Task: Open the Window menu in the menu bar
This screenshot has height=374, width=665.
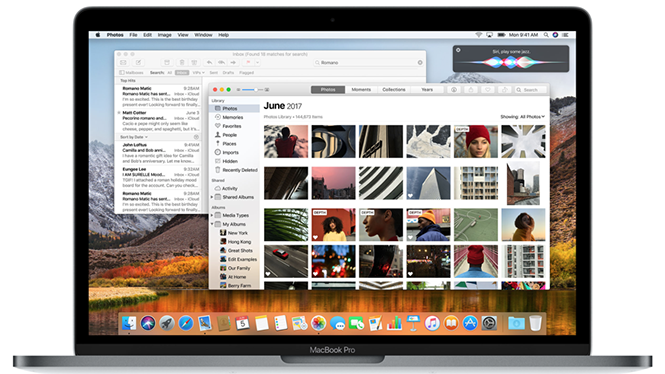Action: 203,35
